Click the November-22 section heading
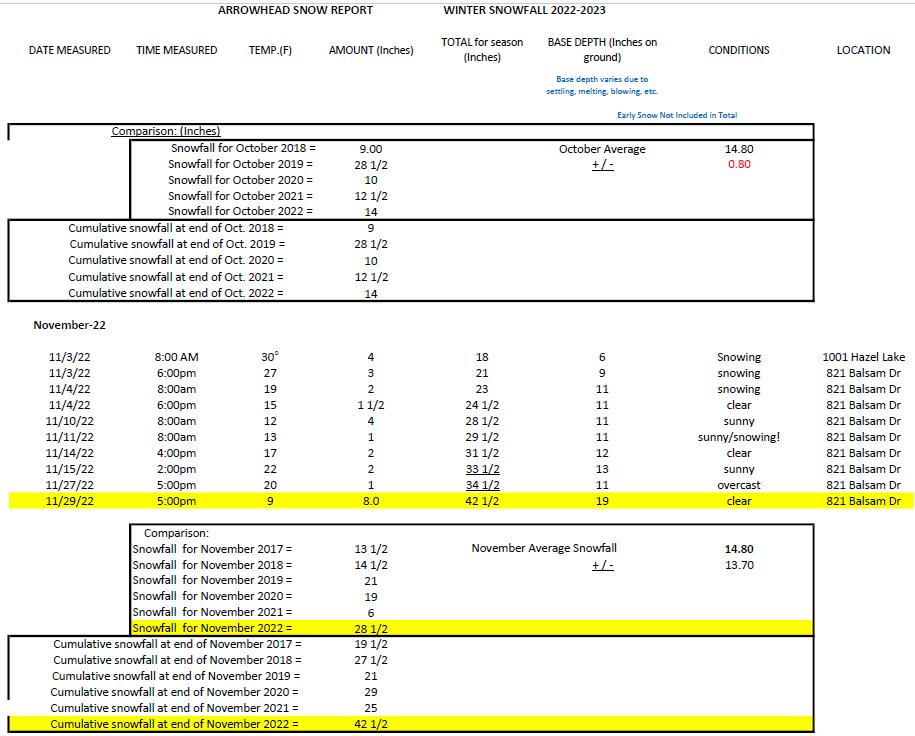 point(69,325)
